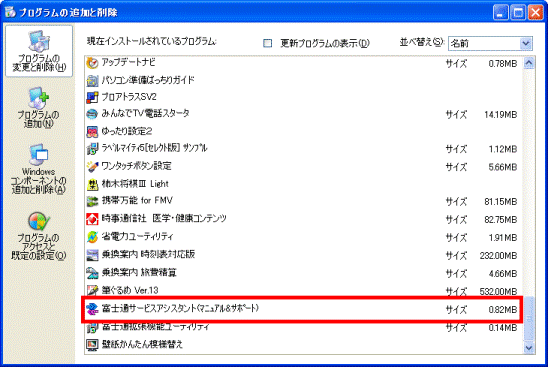This screenshot has width=548, height=367.
Task: Select 時事通信社 医学・健康コンテンツ entry
Action: tap(164, 219)
